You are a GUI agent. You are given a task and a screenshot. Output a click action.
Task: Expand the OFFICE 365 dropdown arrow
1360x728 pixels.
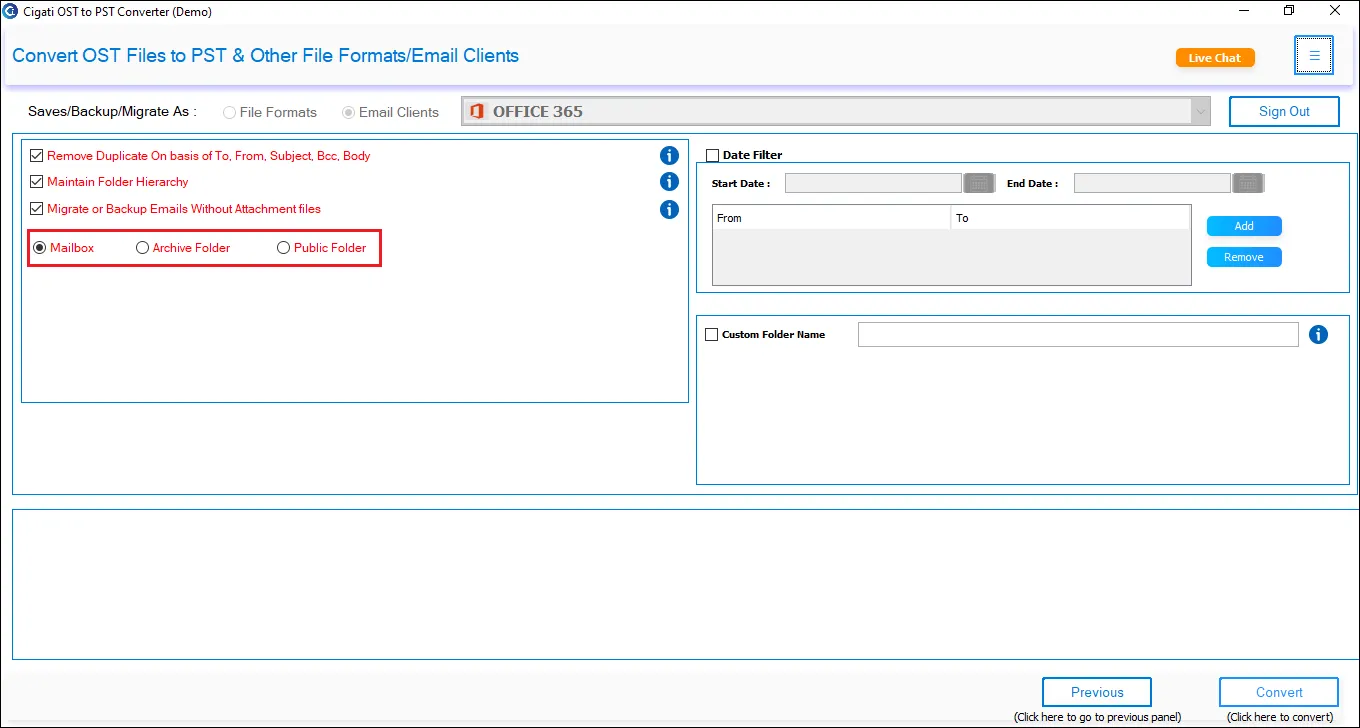coord(1200,111)
